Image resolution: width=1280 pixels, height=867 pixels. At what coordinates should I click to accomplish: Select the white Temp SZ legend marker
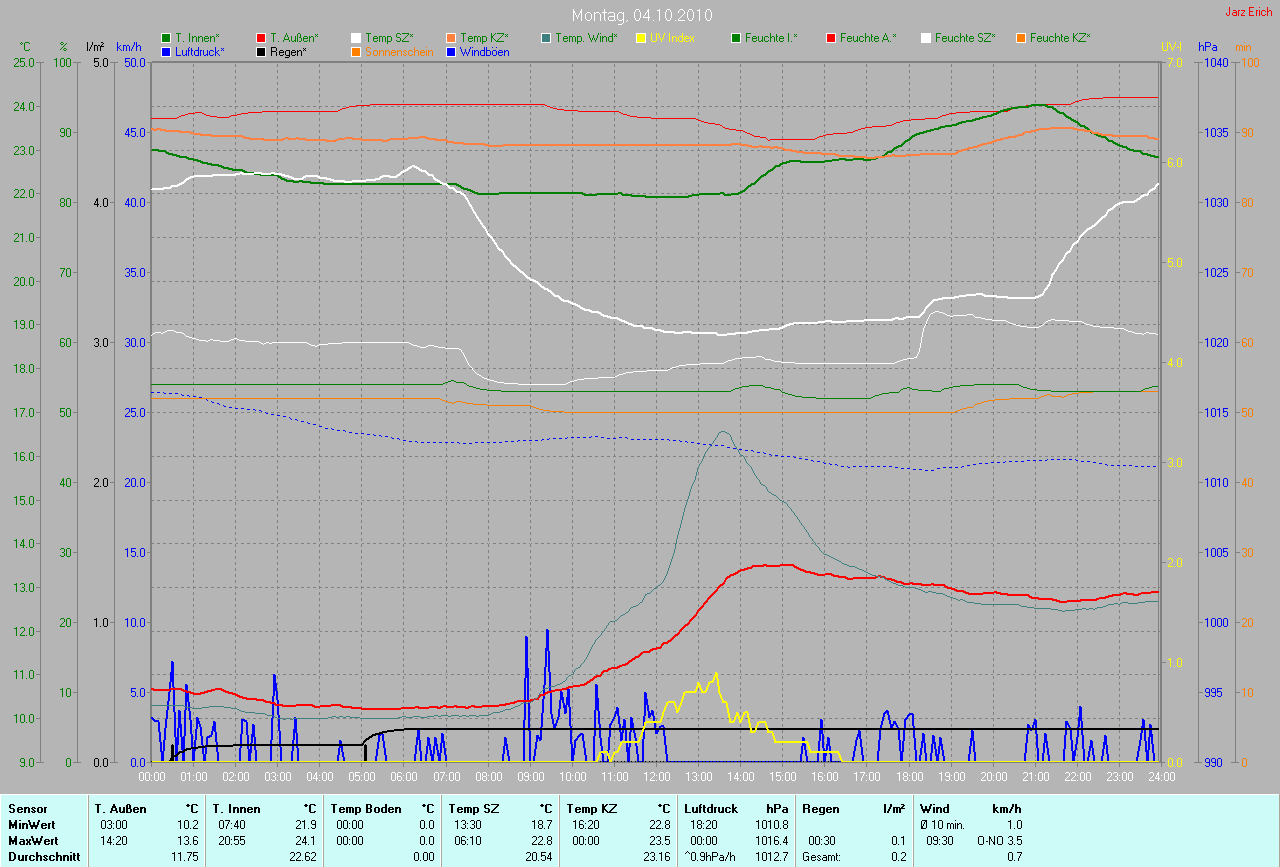click(356, 38)
